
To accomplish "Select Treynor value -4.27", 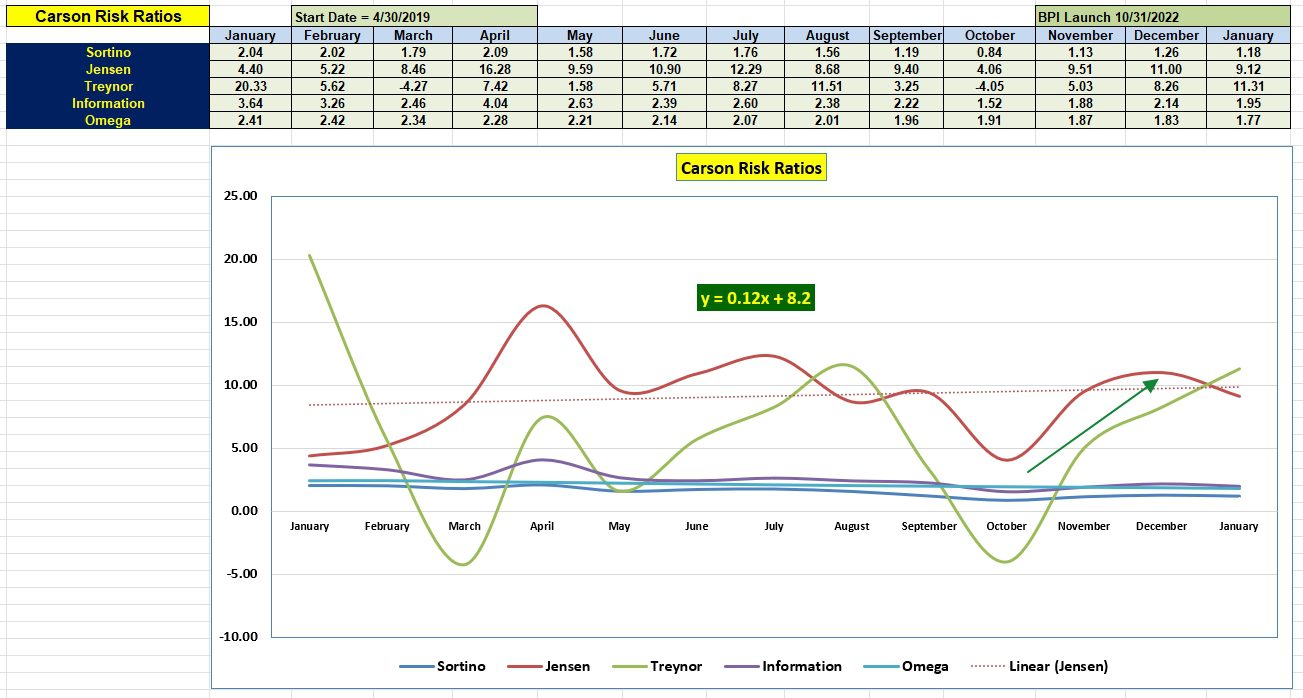I will 414,86.
